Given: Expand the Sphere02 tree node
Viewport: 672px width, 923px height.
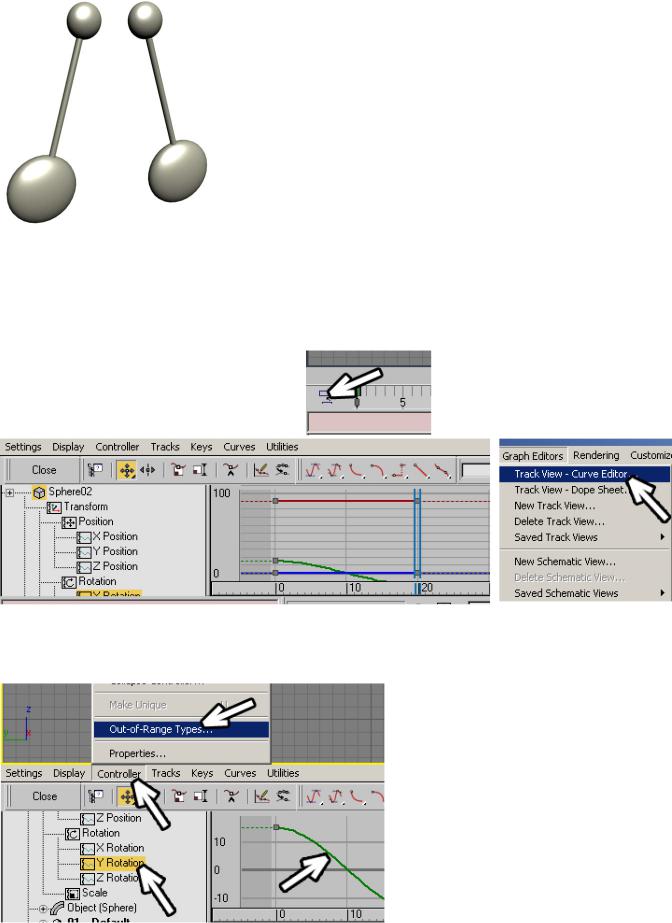Looking at the screenshot, I should click(9, 492).
